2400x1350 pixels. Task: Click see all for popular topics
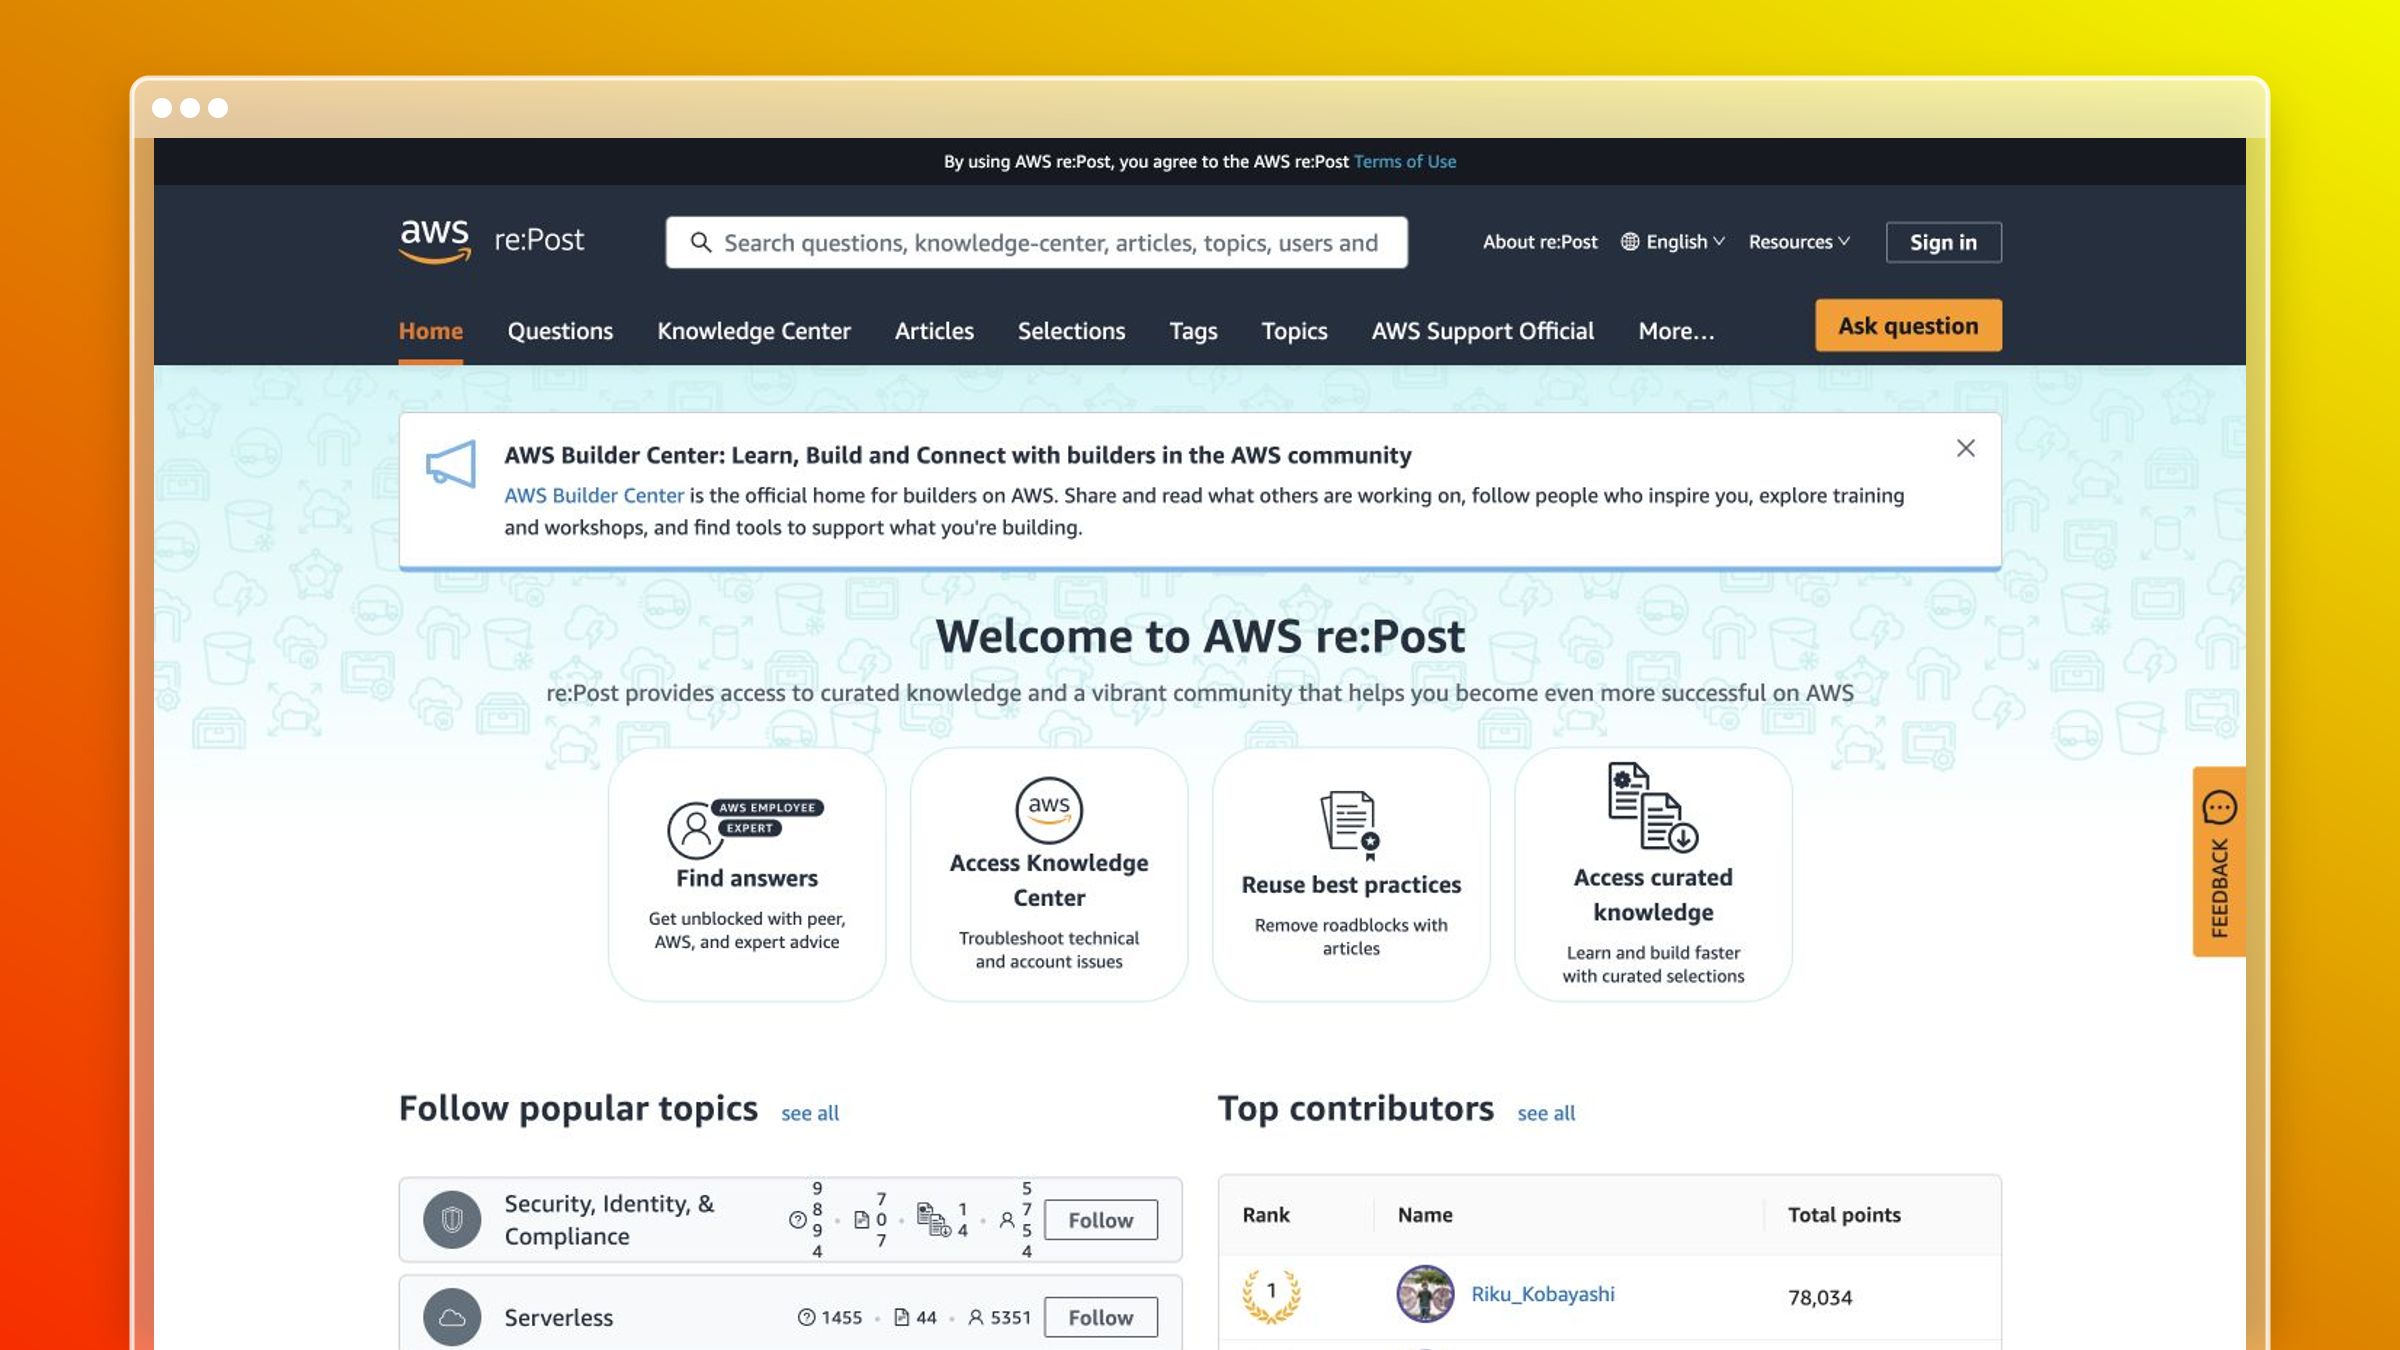810,1113
